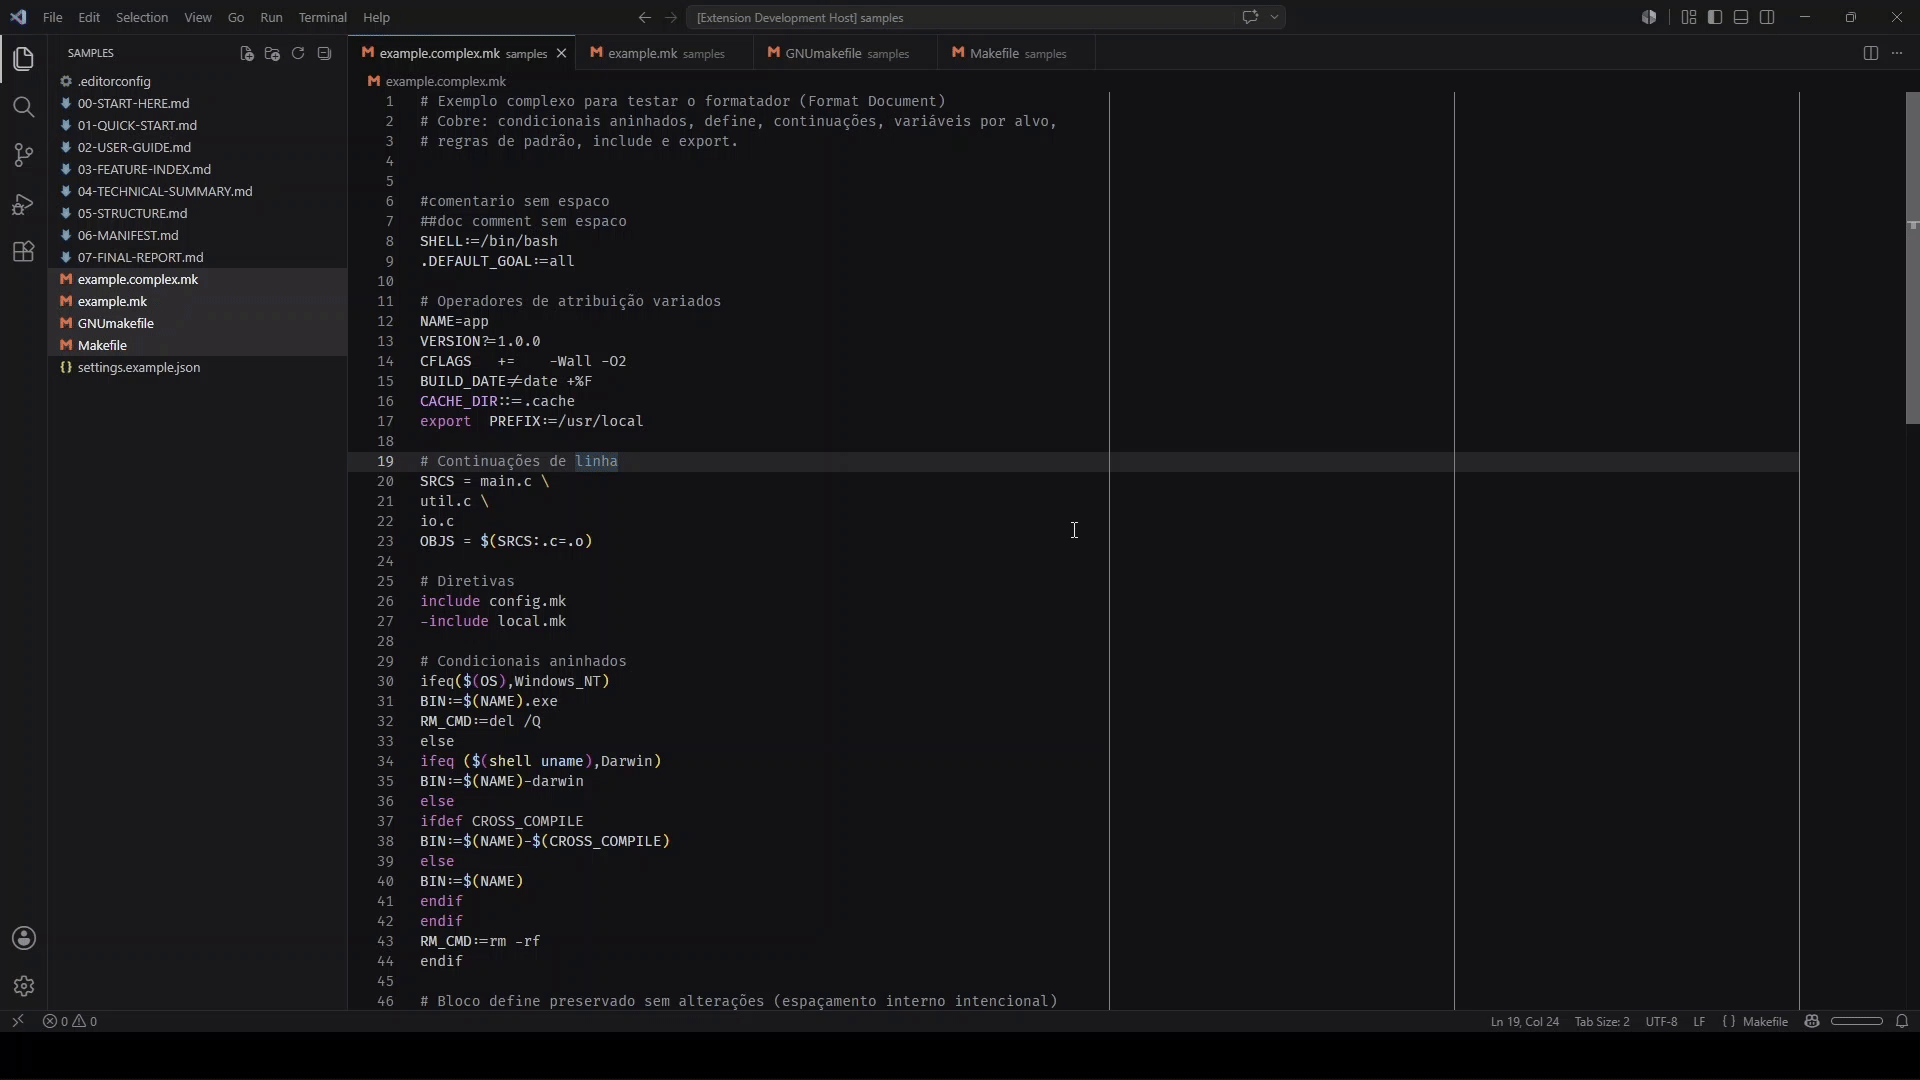Open 01-QUICK-START.md file
Image resolution: width=1920 pixels, height=1080 pixels.
(x=197, y=125)
